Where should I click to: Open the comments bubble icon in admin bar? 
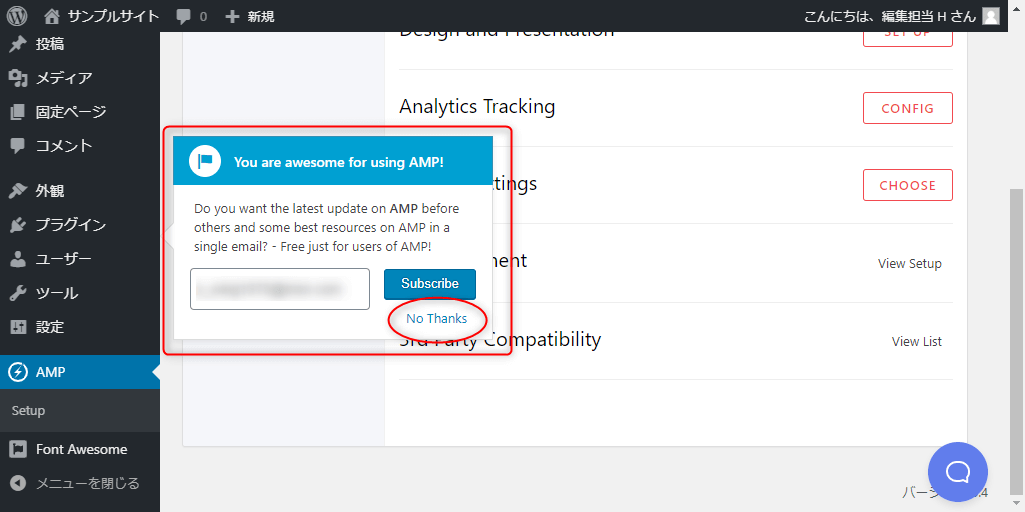coord(184,16)
